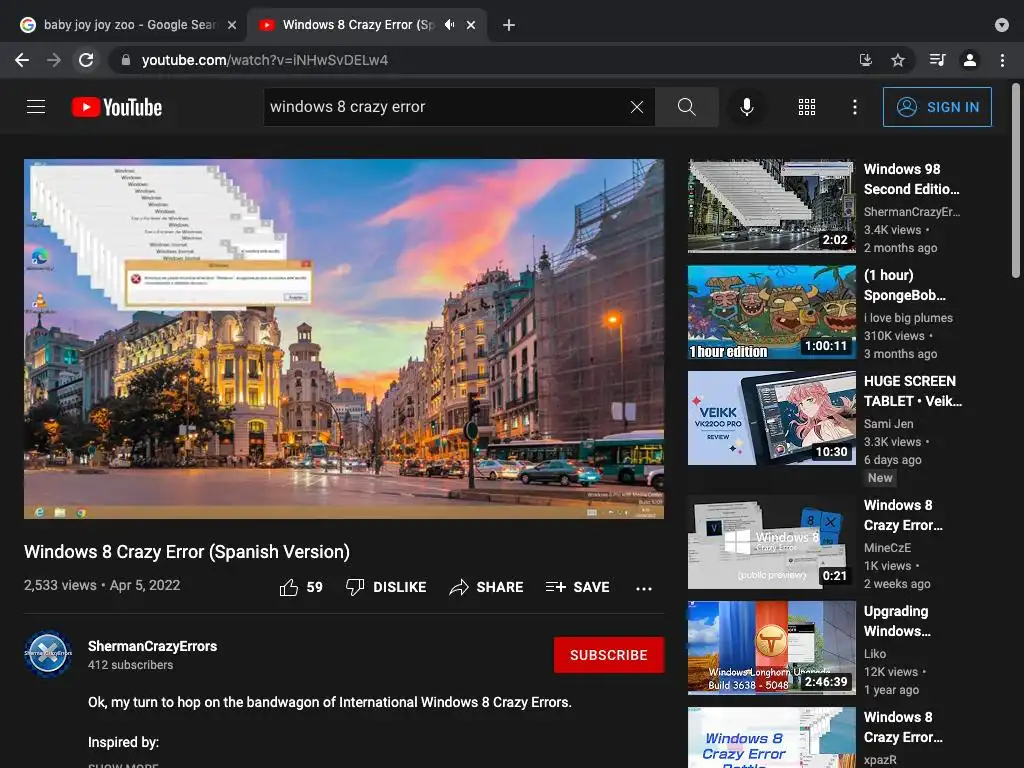The image size is (1024, 768).
Task: Open the media control icon in toolbar
Action: pos(937,60)
